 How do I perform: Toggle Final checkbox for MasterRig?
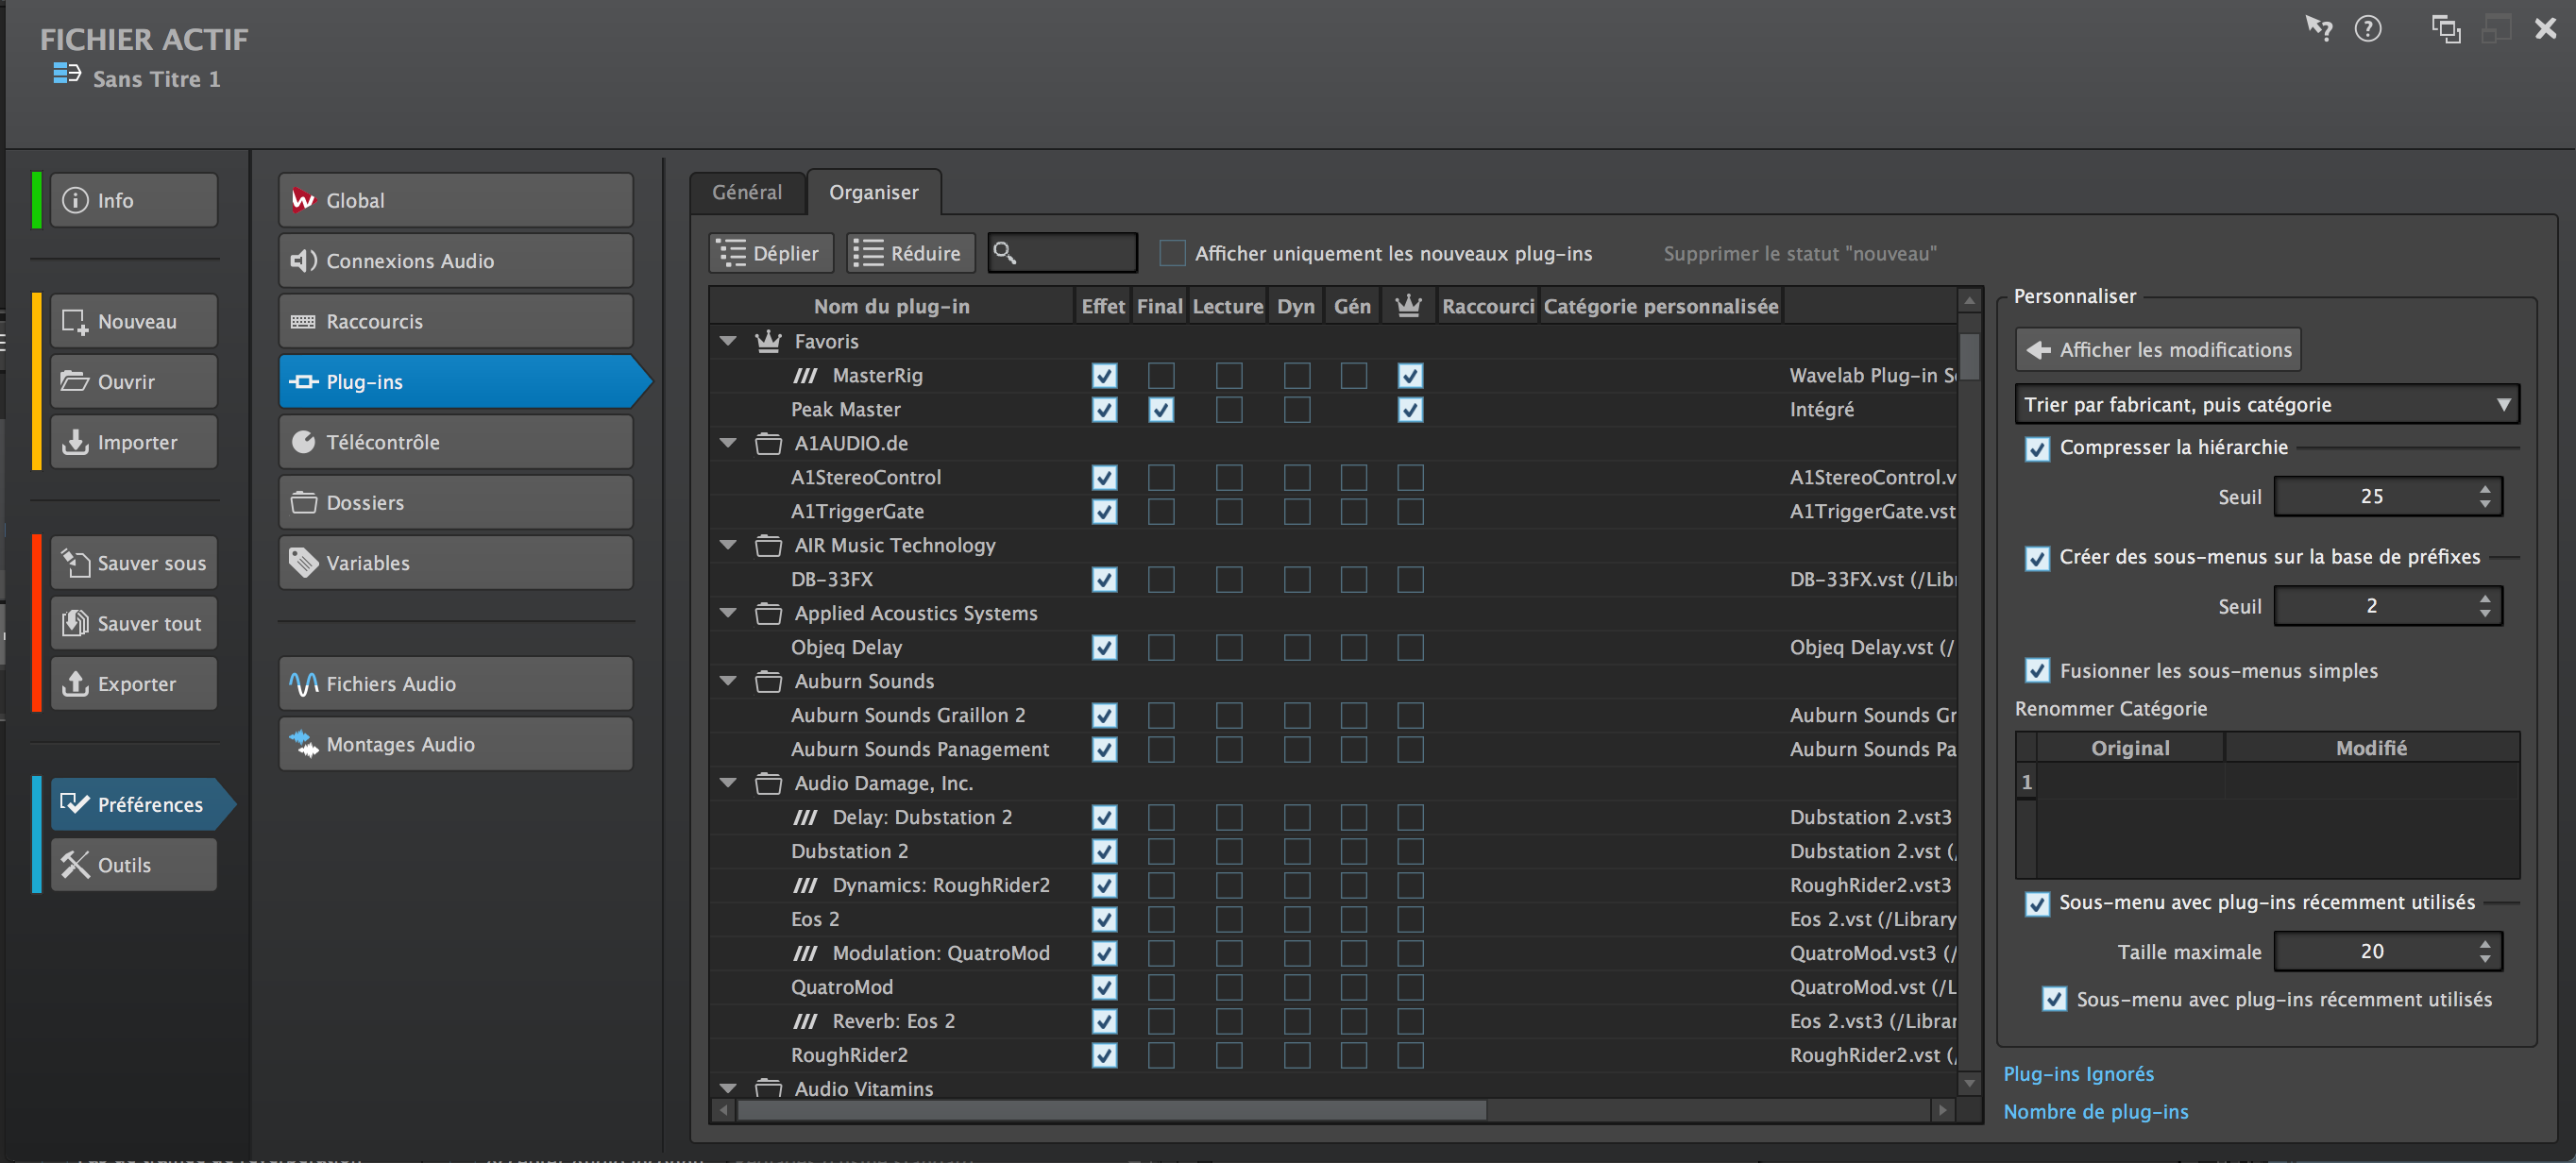(1160, 376)
